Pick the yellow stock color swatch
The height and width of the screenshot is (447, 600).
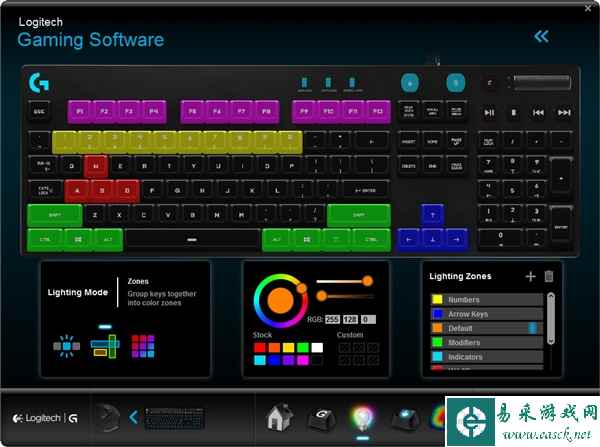pos(289,347)
